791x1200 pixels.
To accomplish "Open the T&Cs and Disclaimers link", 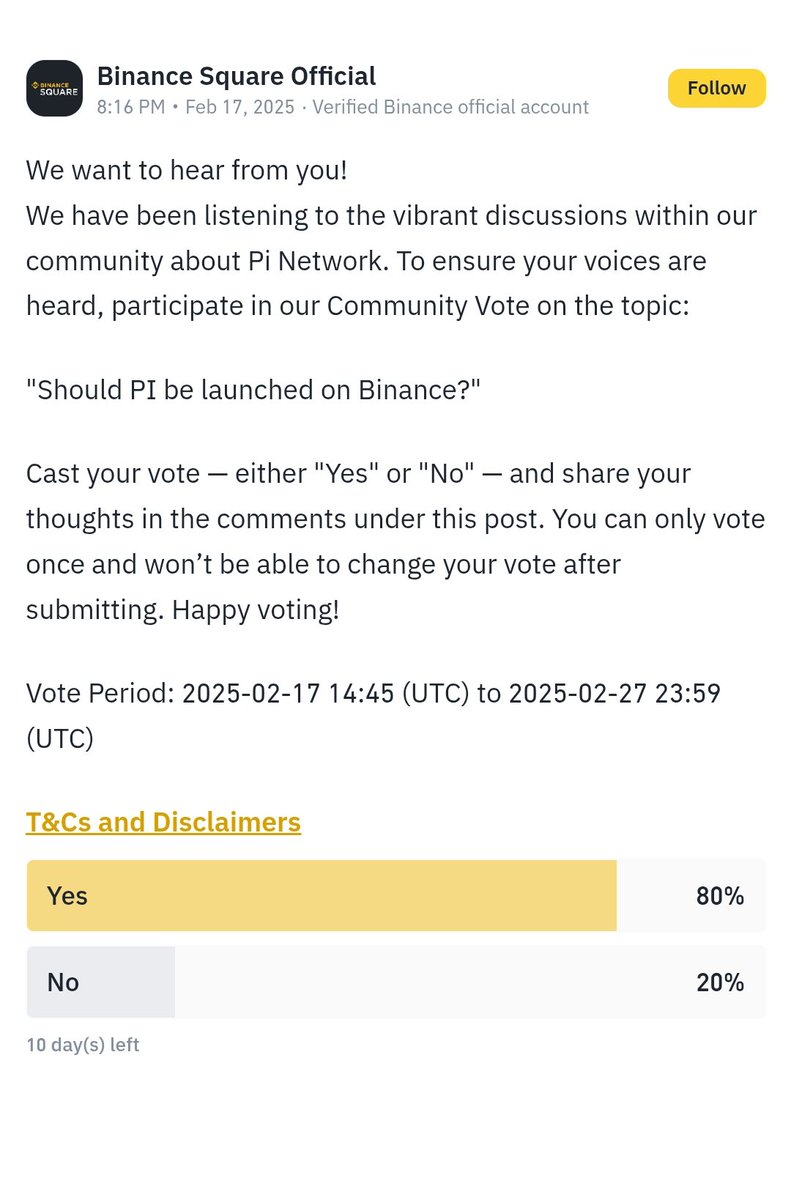I will [x=163, y=822].
